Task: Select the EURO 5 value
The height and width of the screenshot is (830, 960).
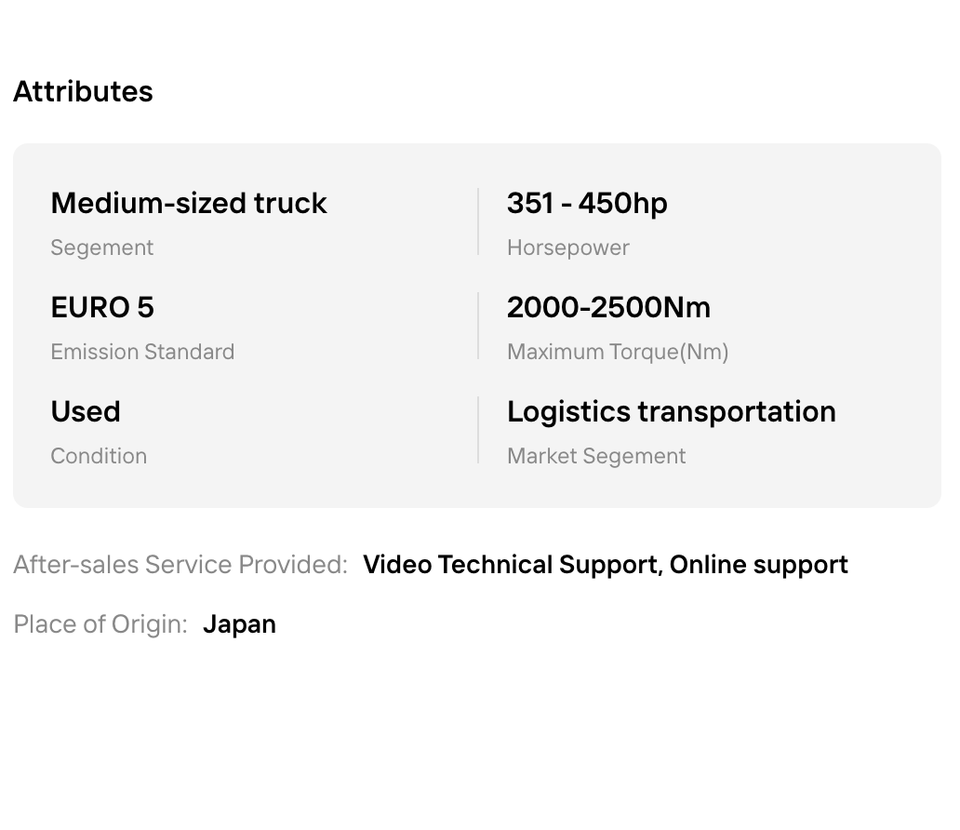Action: (x=103, y=307)
